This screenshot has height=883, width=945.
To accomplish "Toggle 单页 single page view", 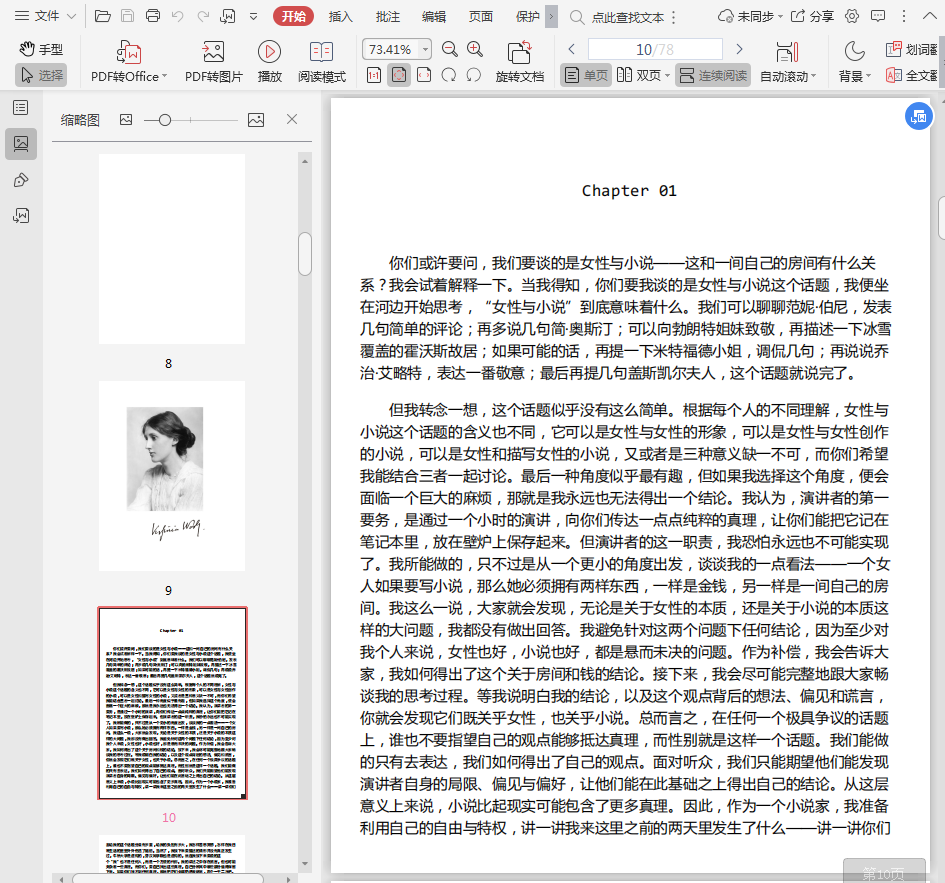I will (x=586, y=75).
